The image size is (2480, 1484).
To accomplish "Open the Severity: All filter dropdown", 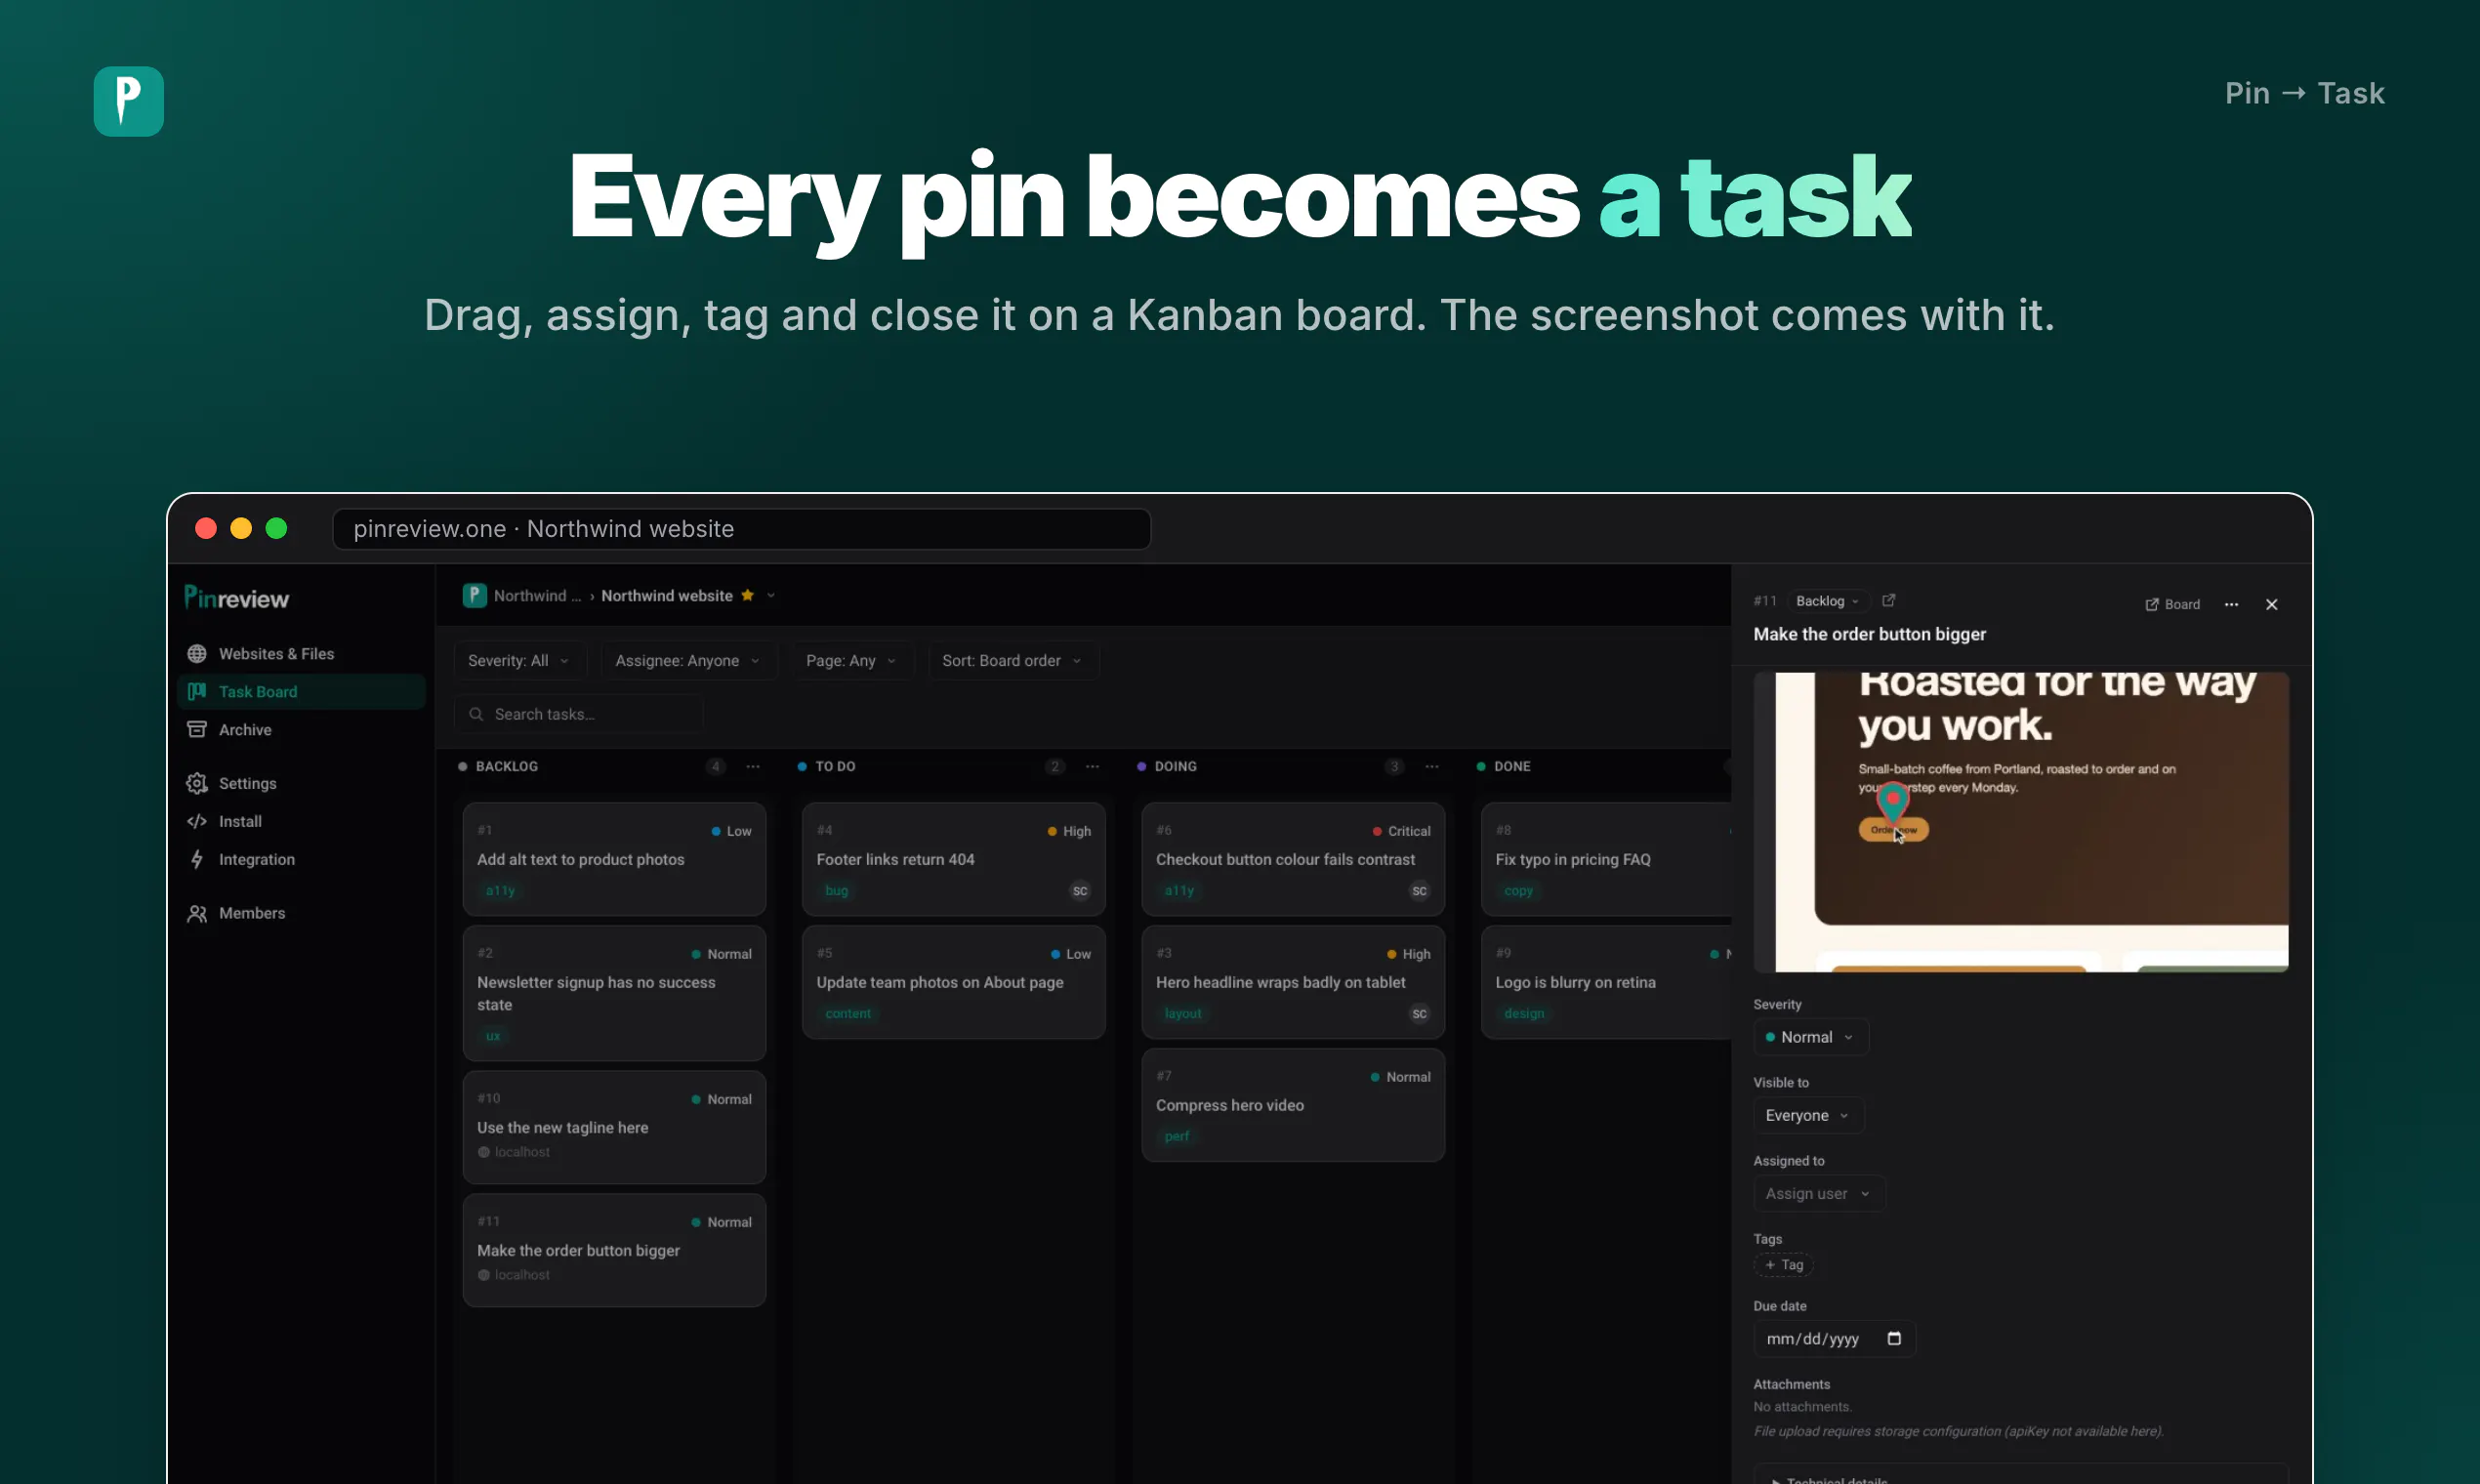I will tap(519, 660).
